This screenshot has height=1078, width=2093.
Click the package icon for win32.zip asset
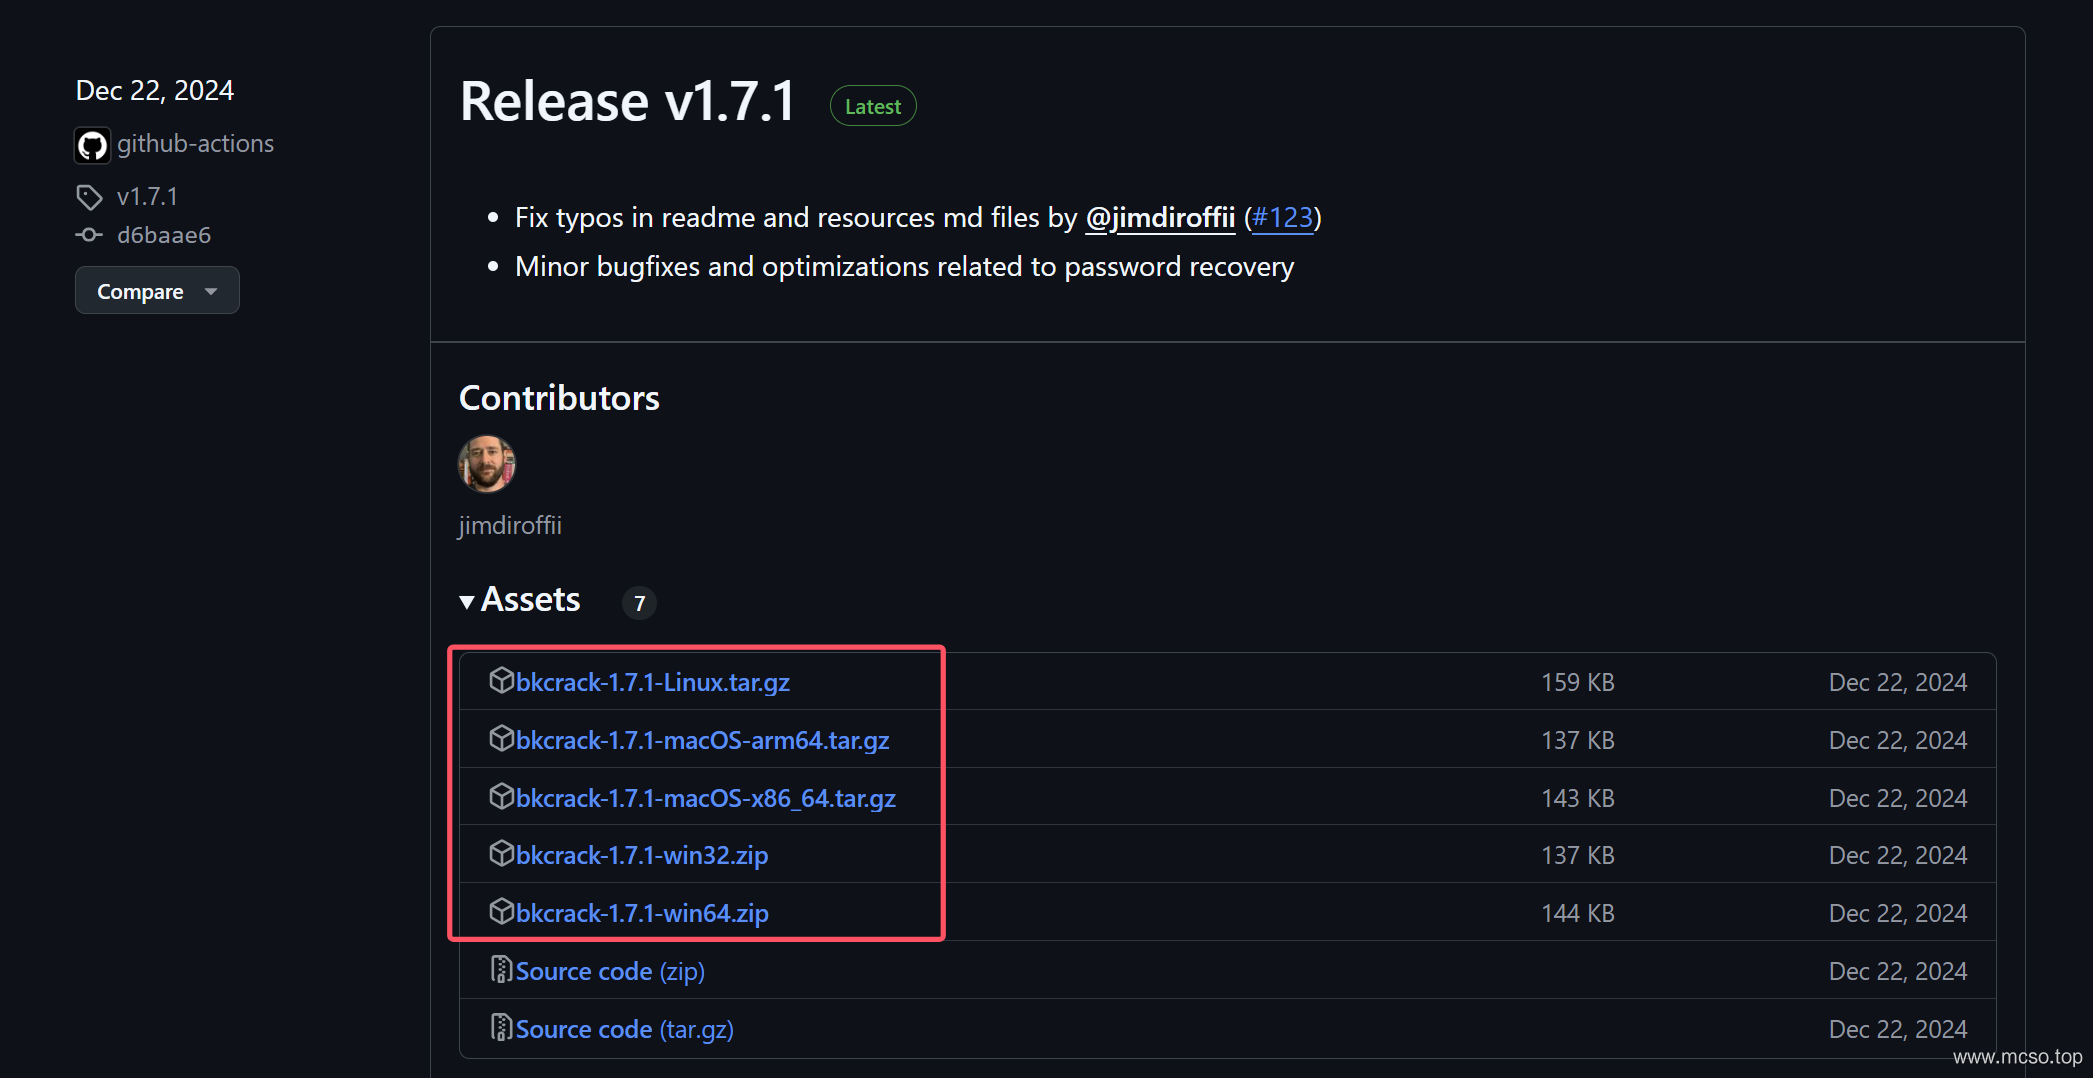[501, 854]
